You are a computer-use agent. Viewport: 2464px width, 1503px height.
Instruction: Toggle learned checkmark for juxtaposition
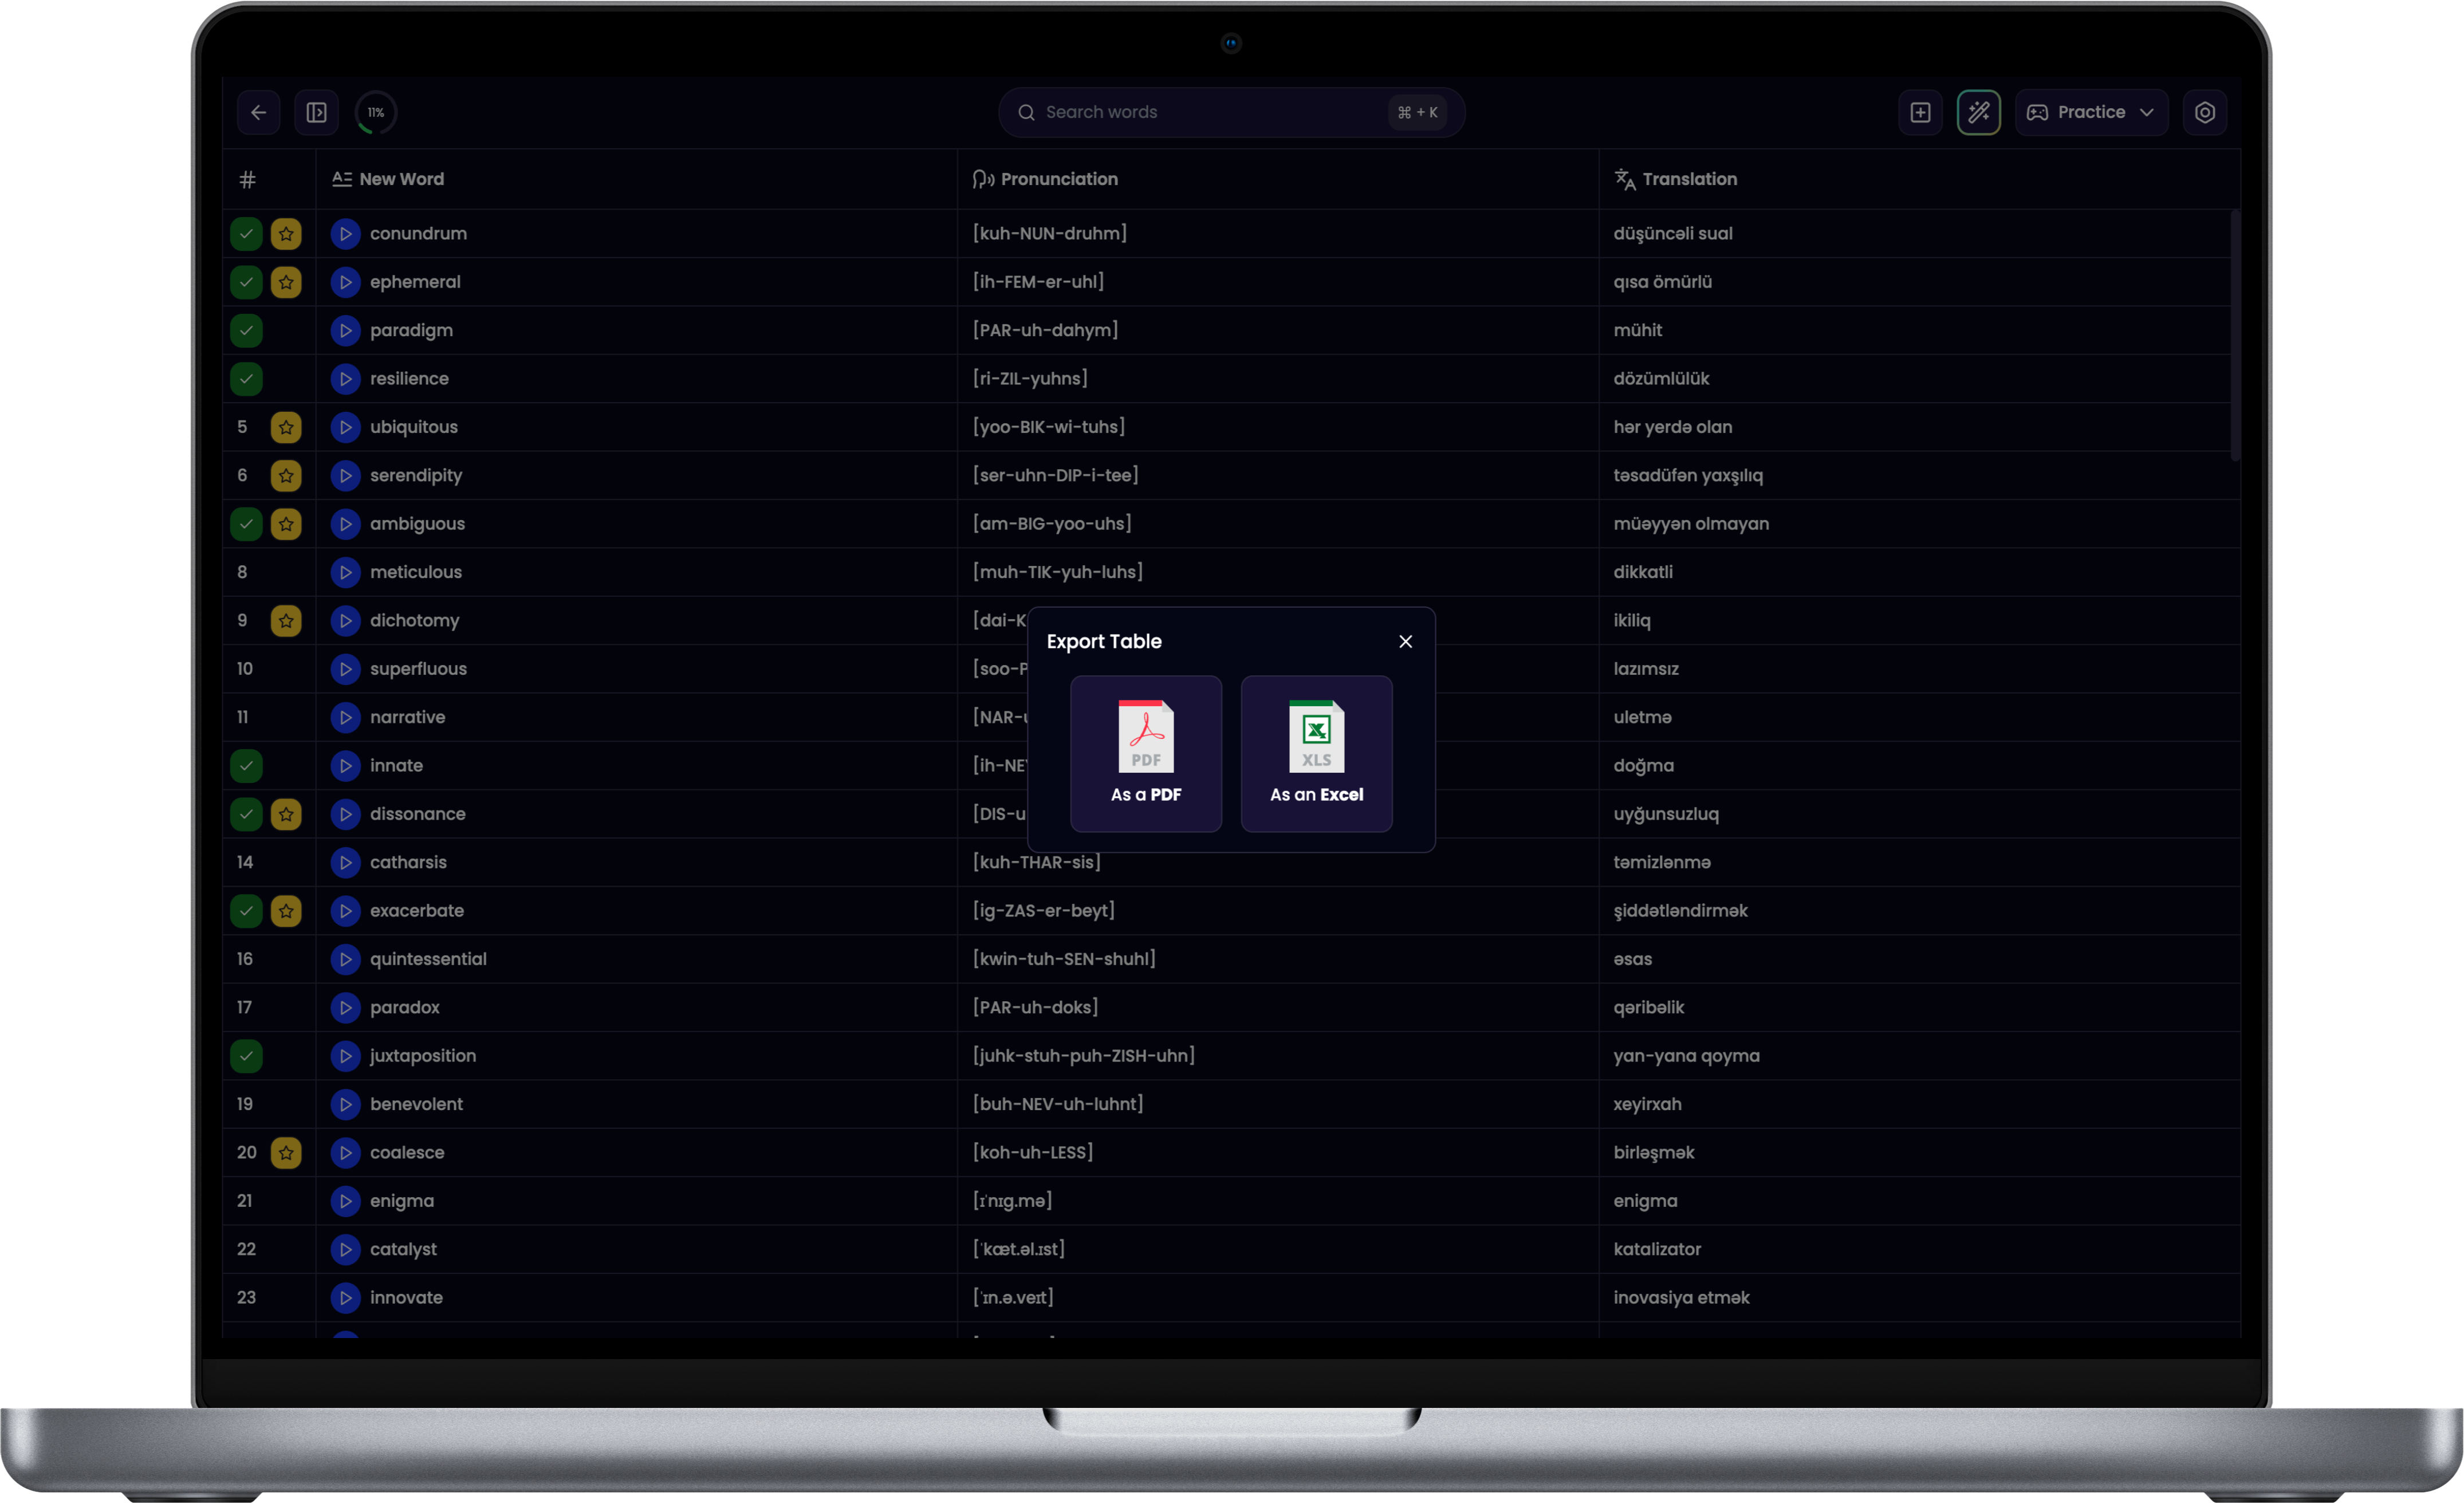click(x=246, y=1056)
